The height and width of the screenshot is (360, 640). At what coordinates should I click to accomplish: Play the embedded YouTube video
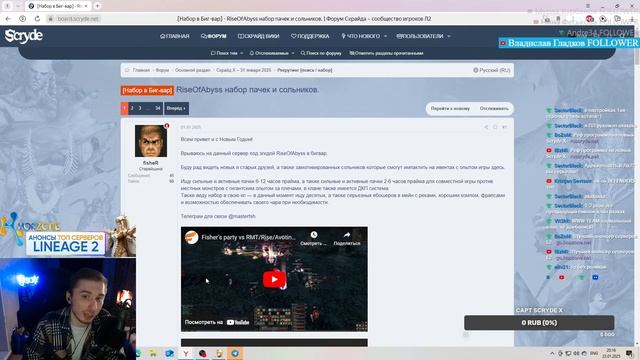coord(274,280)
